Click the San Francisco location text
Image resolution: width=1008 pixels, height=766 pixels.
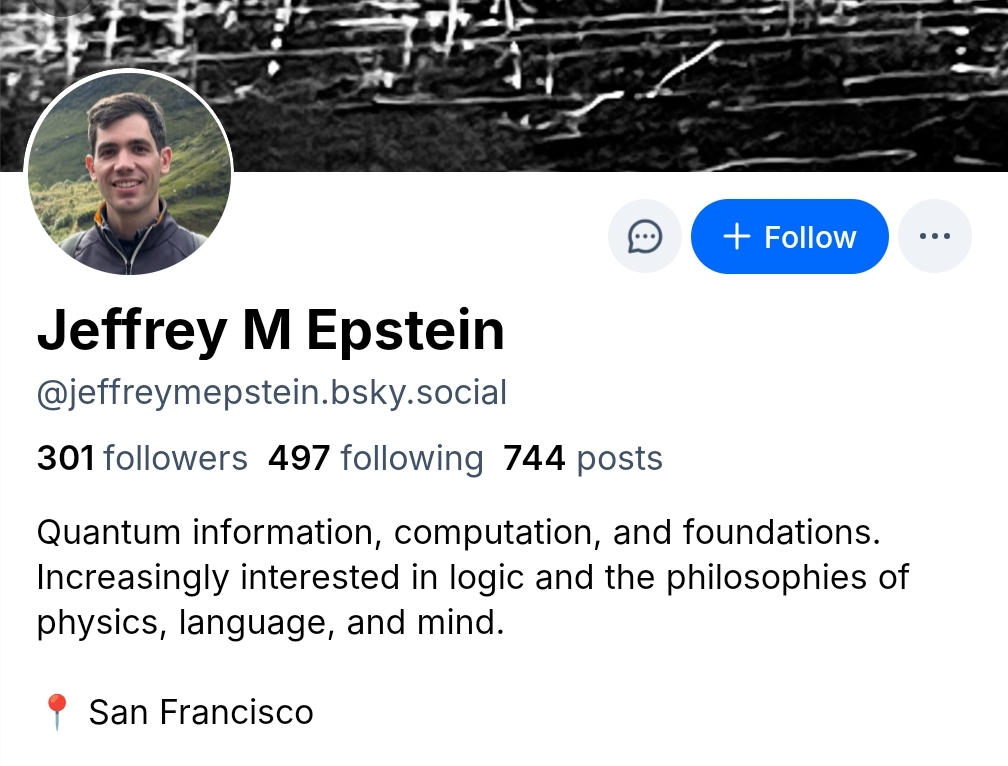point(201,712)
